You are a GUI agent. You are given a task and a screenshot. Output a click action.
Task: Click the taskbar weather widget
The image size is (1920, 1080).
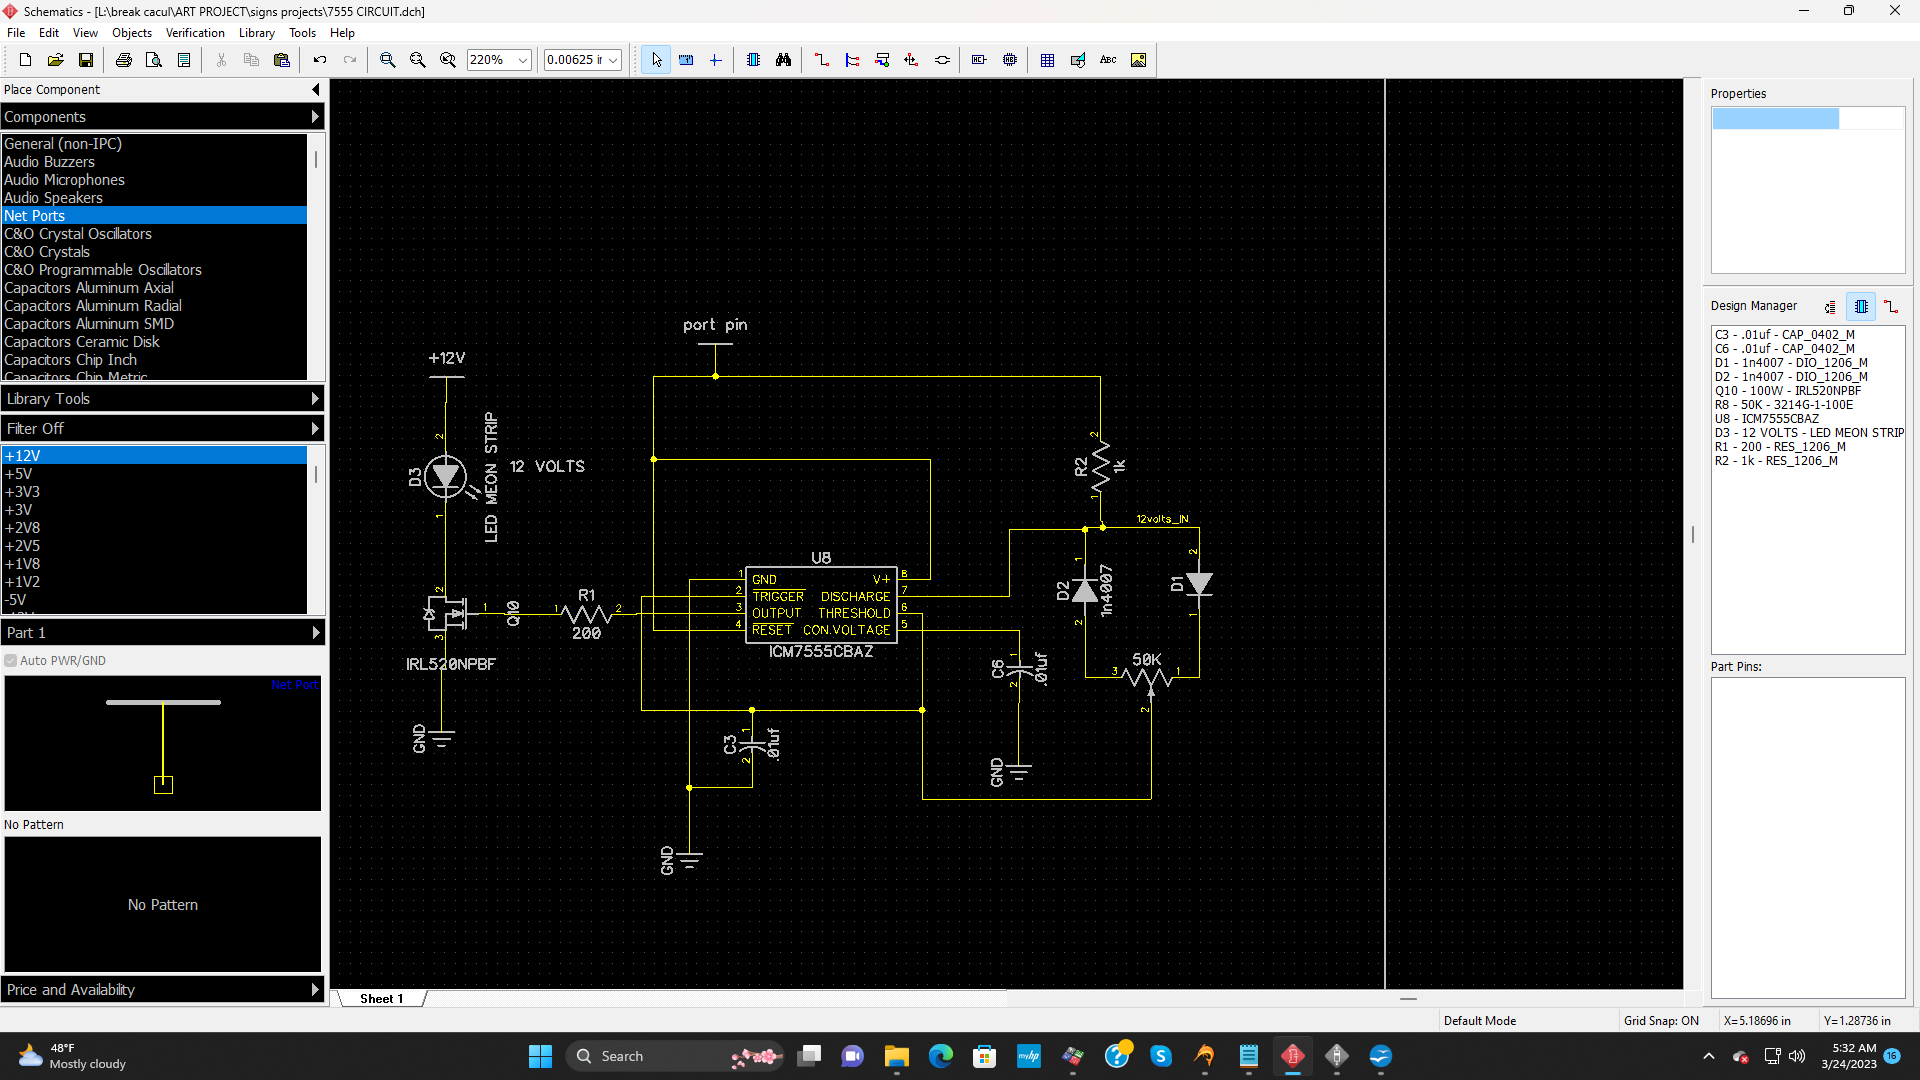coord(72,1056)
